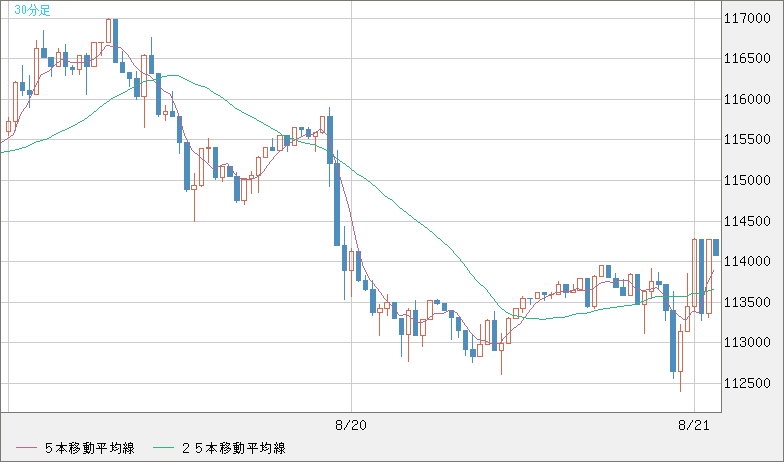Viewport: 784px width, 462px height.
Task: Click the 113000 price axis label
Action: [x=748, y=342]
